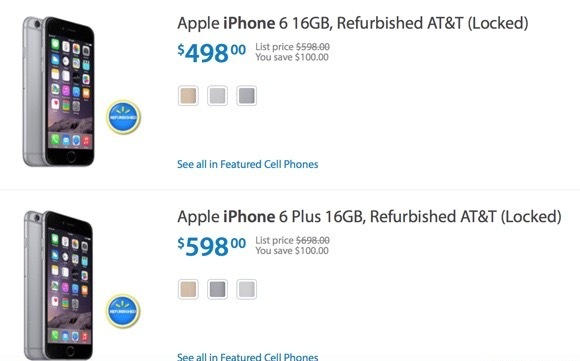The height and width of the screenshot is (361, 580).
Task: Click the Refurbished badge beside iPhone 6 16GB
Action: tap(124, 117)
